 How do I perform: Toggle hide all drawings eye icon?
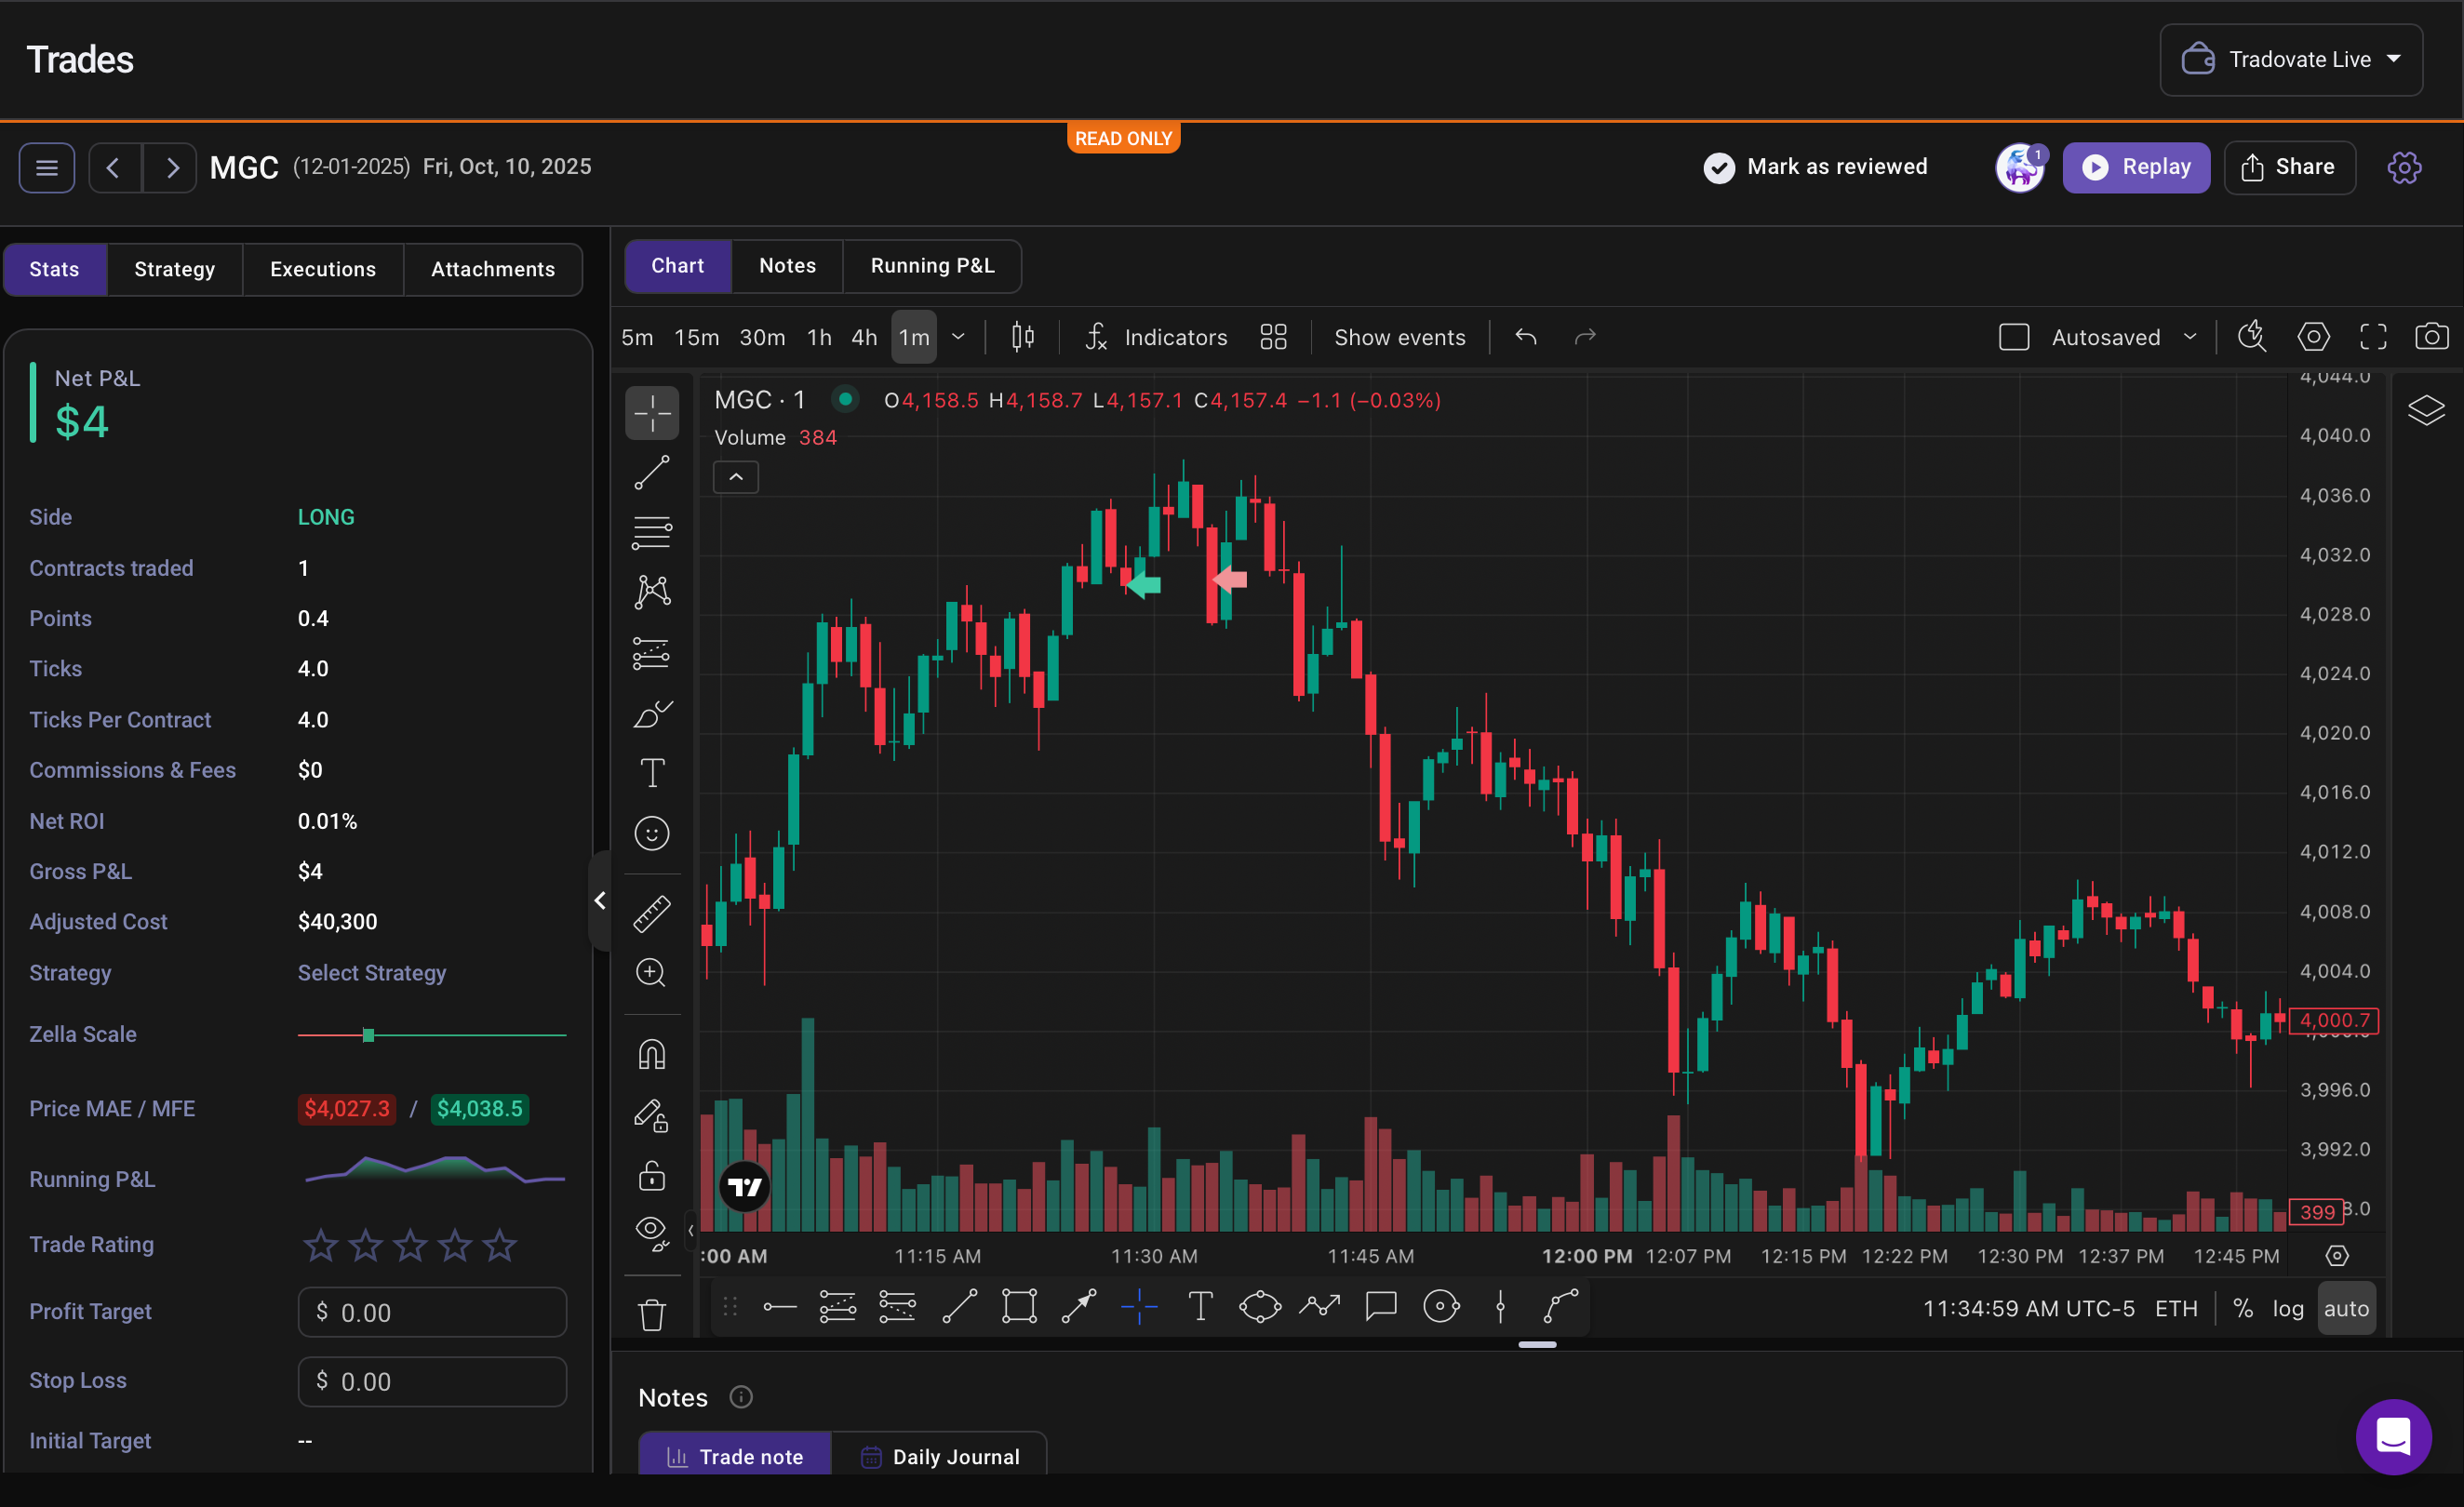point(651,1233)
